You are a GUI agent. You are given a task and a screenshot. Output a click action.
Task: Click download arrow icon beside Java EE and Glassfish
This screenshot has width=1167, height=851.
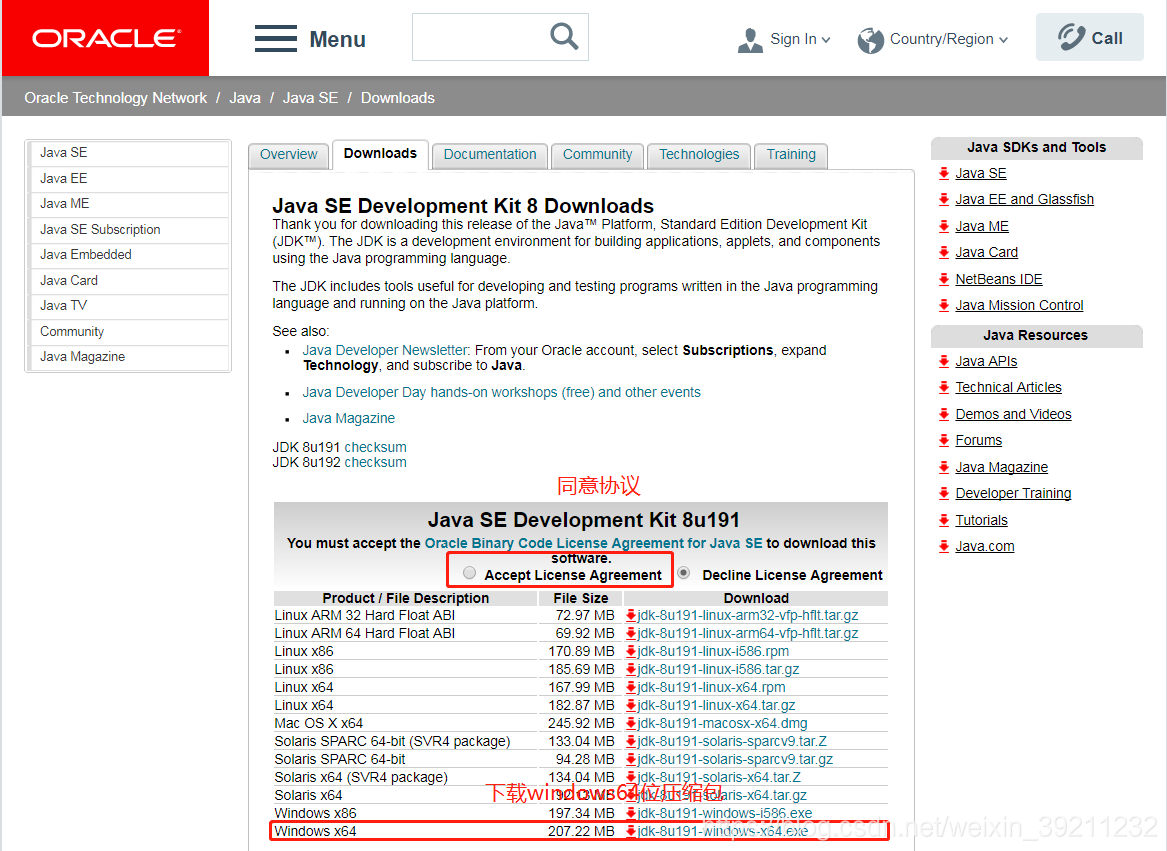click(x=944, y=200)
